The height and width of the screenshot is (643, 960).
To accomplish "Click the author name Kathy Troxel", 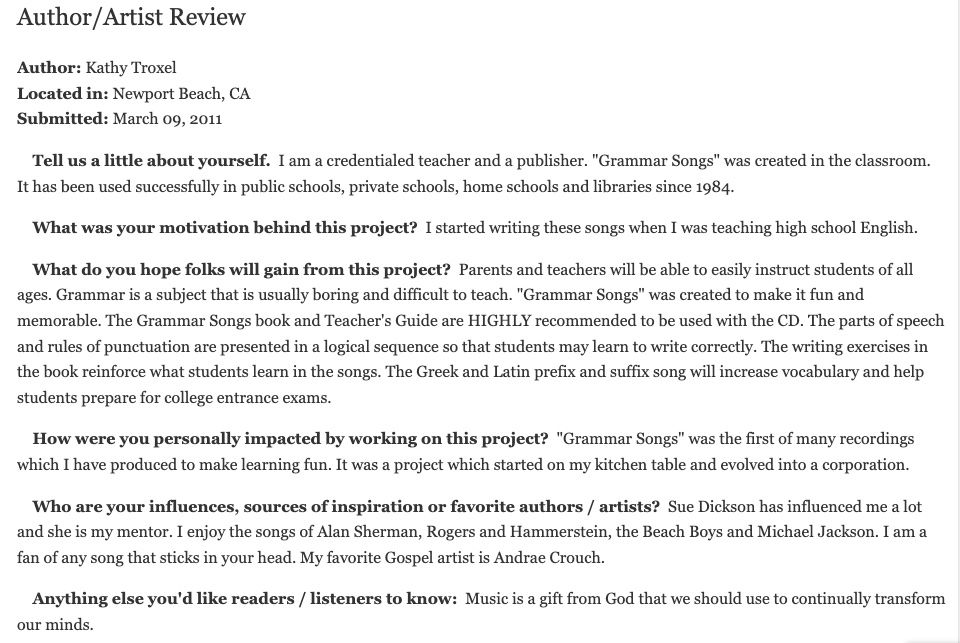I will click(131, 68).
